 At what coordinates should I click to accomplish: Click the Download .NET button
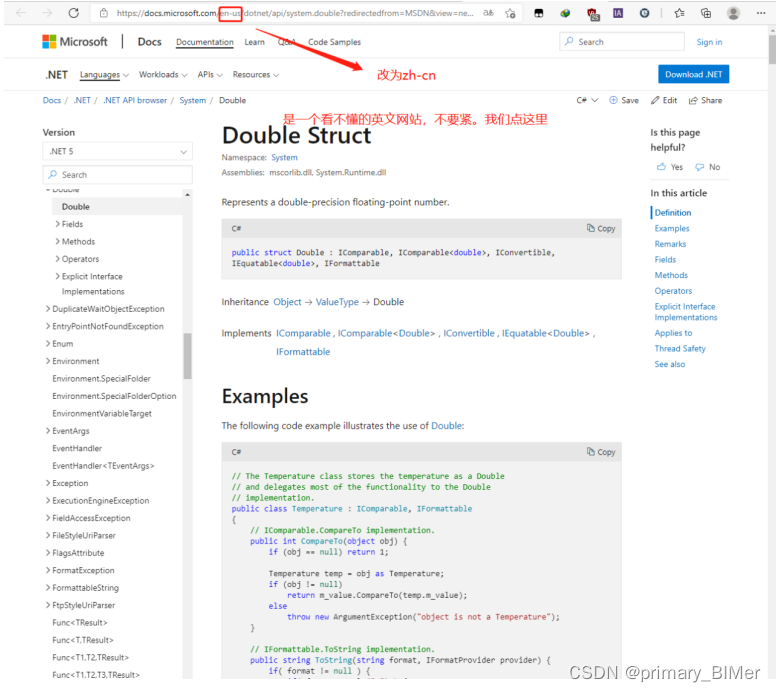coord(693,74)
